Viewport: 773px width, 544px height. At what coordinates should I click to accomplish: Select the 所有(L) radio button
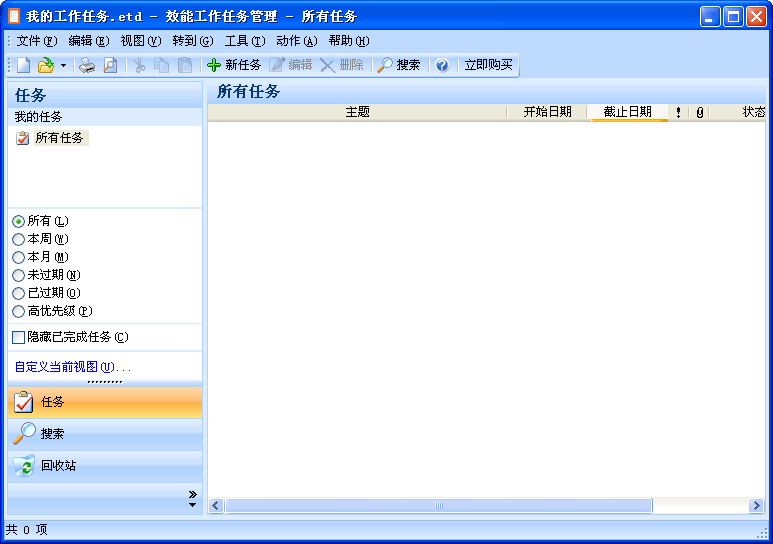tap(18, 221)
